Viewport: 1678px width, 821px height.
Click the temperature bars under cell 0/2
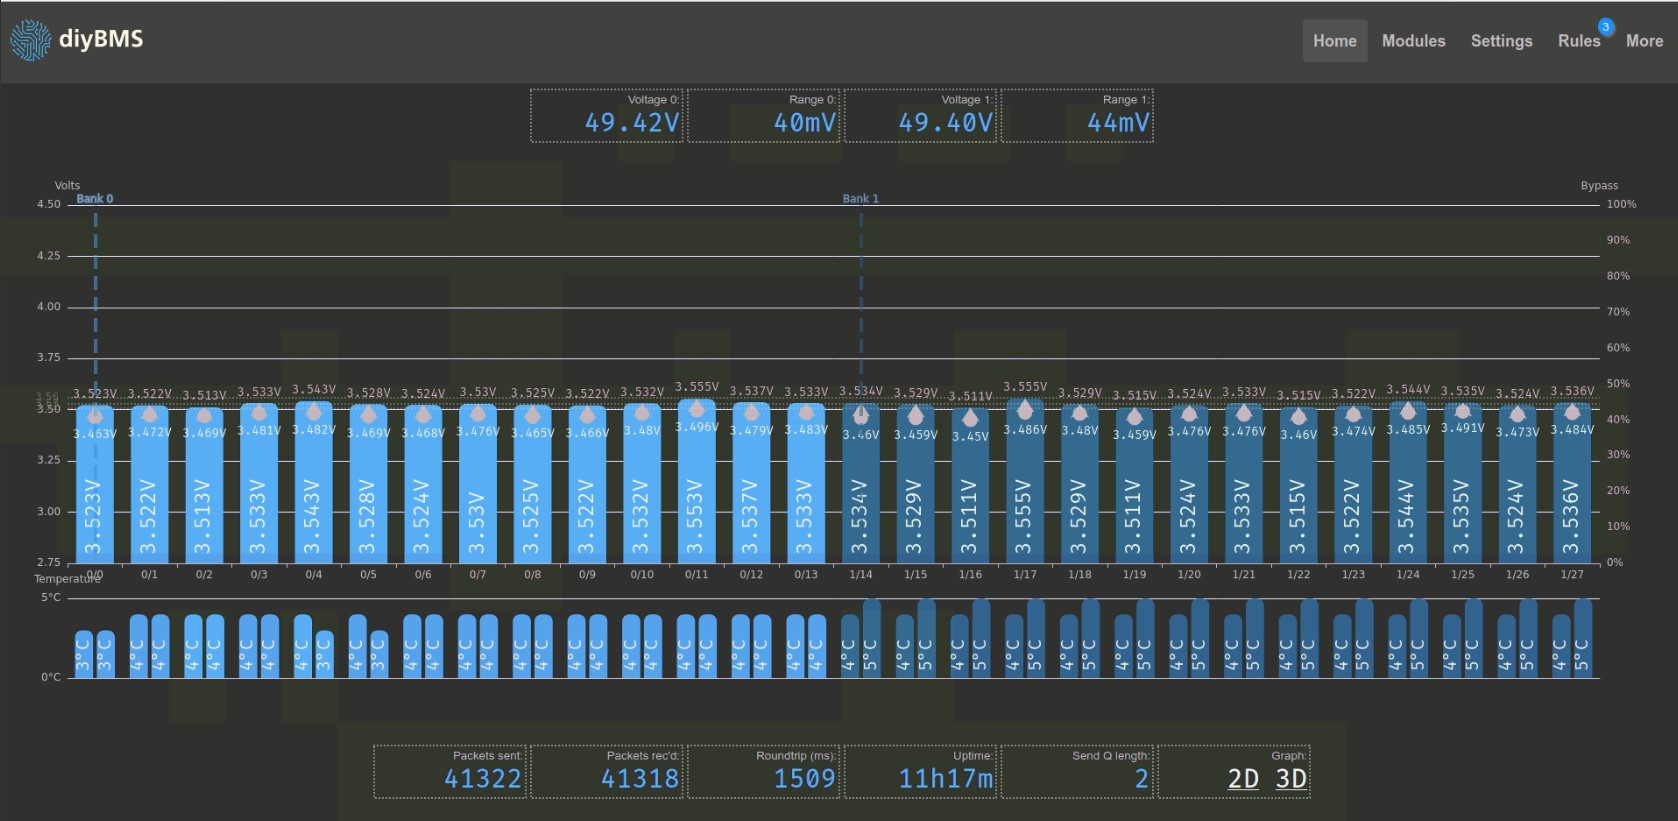pos(204,646)
